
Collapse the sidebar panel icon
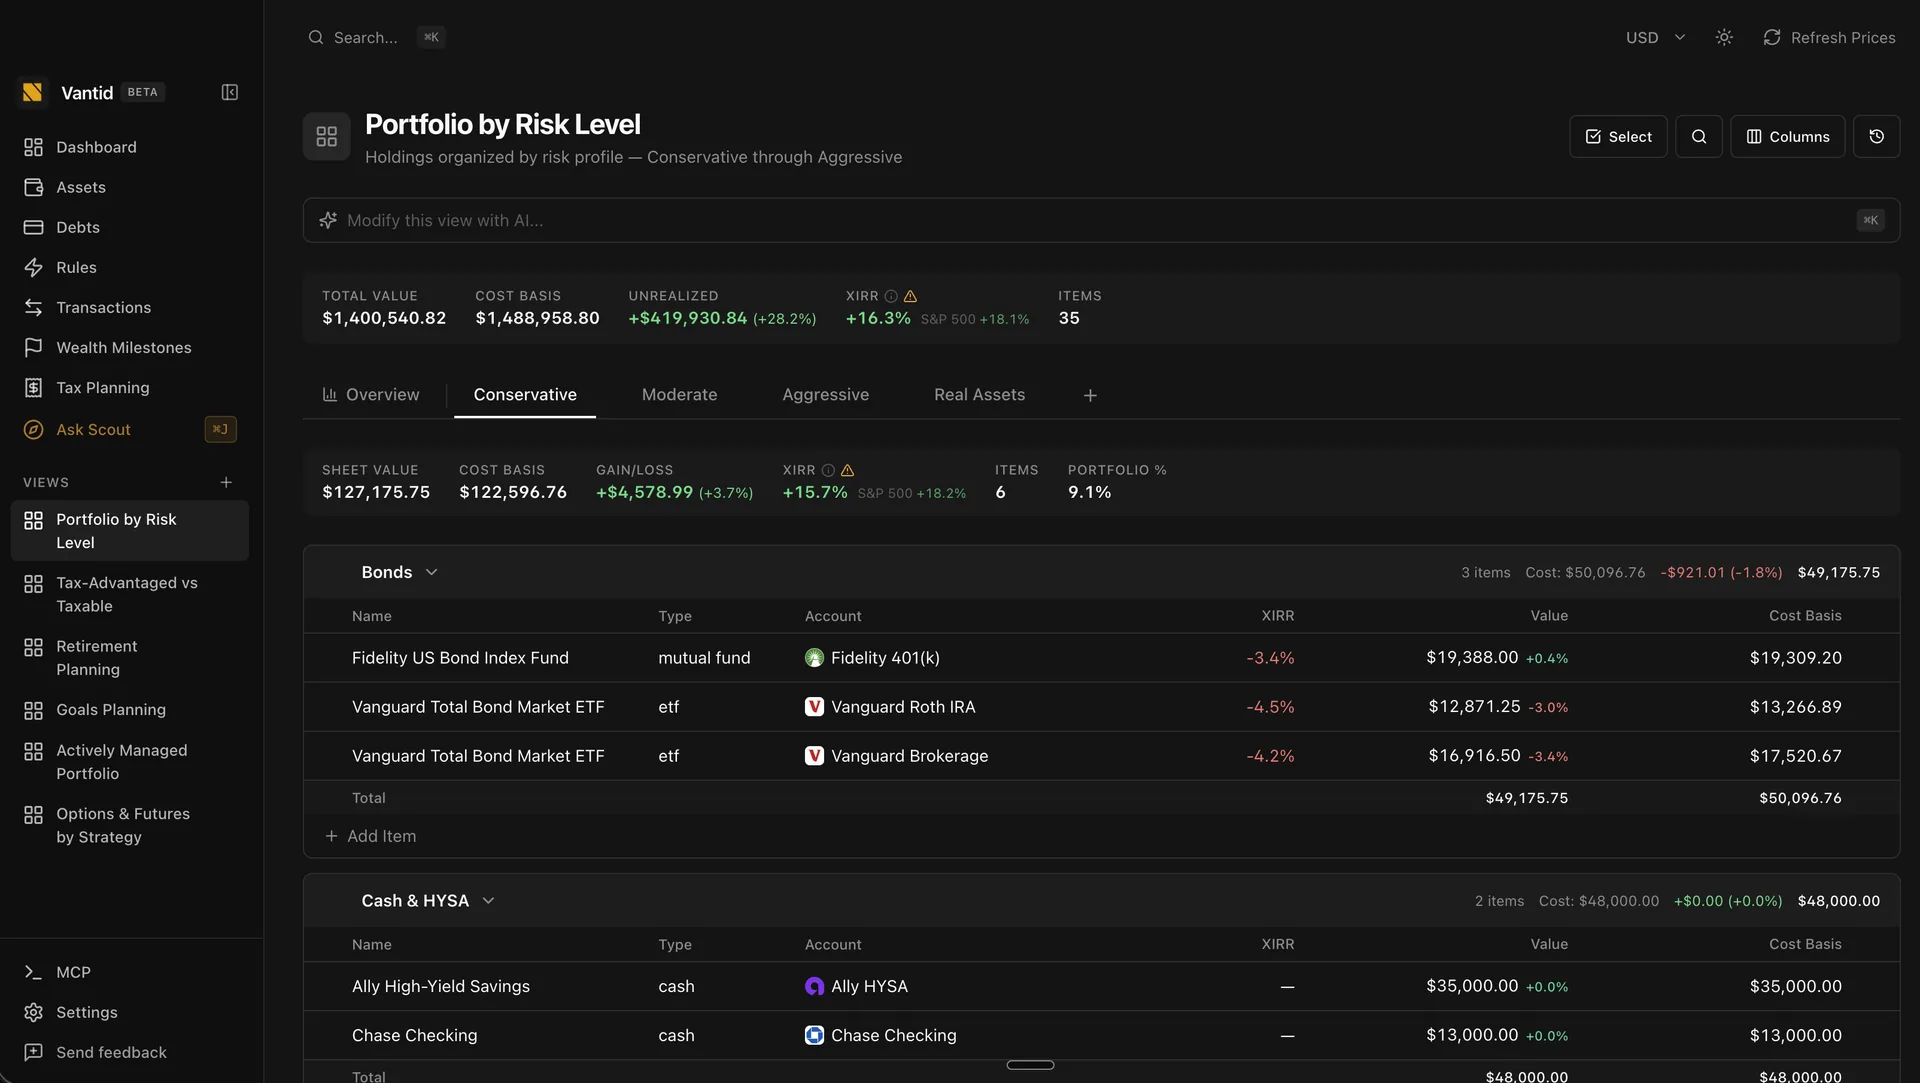pos(229,92)
